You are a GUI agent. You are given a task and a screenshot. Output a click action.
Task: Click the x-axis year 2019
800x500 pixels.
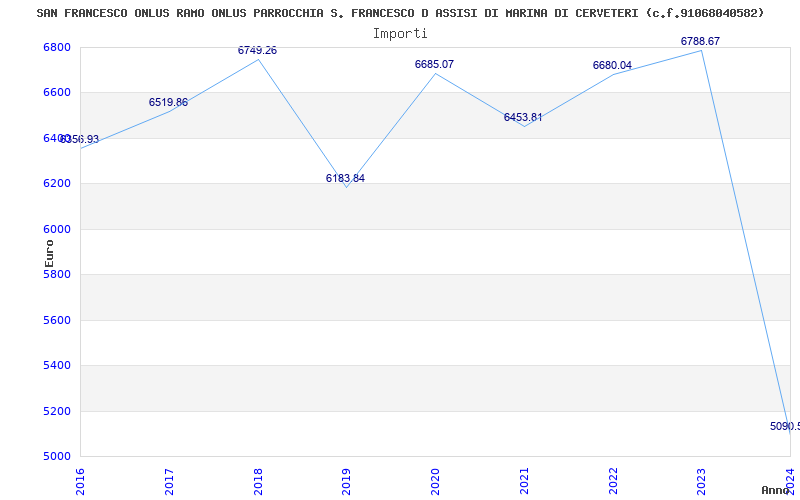347,481
